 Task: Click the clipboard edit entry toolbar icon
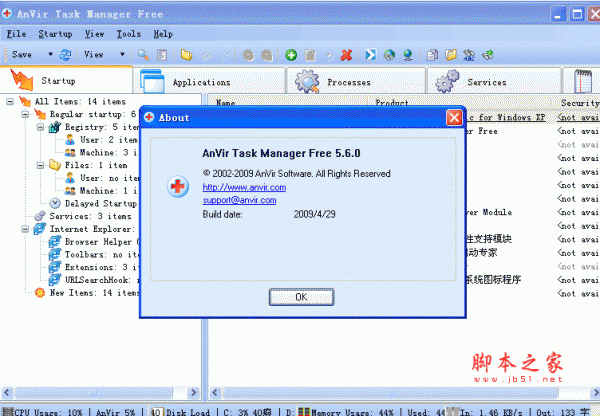click(x=310, y=55)
